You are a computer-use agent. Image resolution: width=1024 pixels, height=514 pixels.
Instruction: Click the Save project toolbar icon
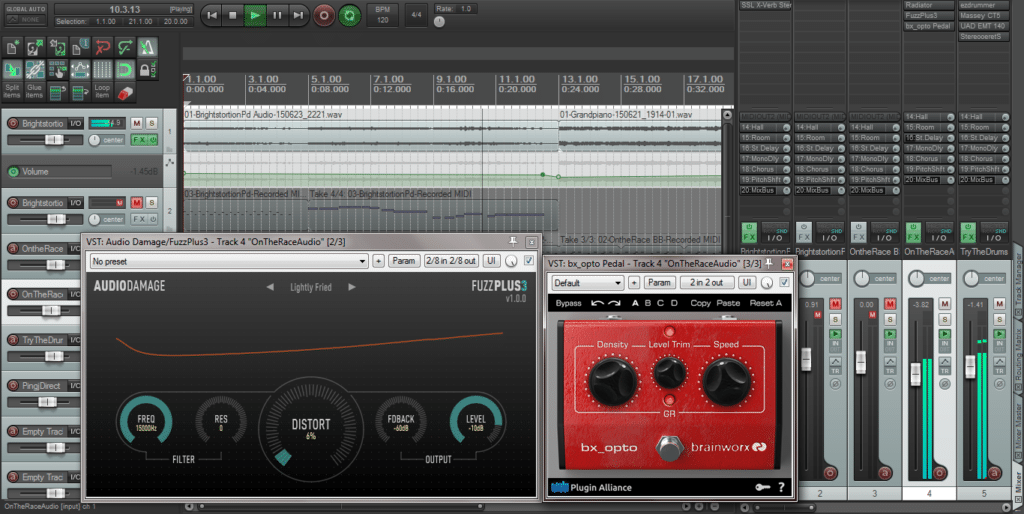pos(57,47)
